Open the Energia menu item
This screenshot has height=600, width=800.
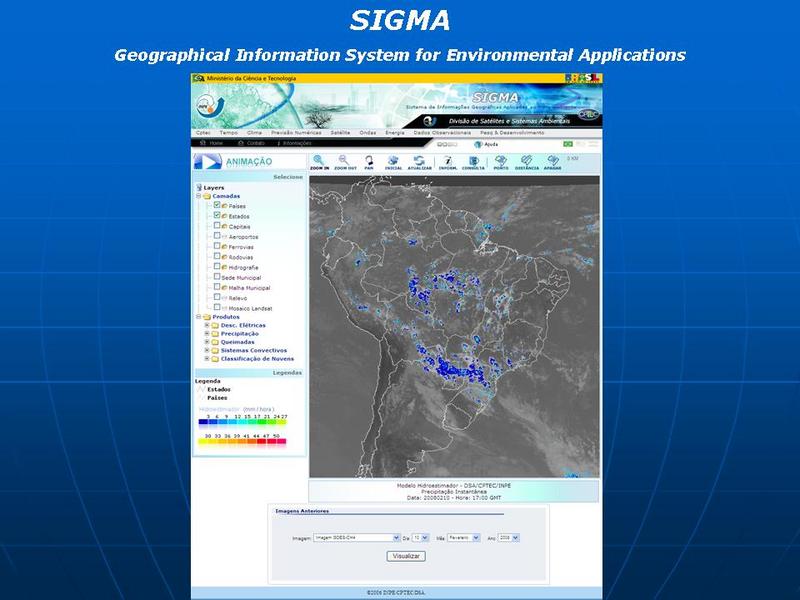[394, 133]
